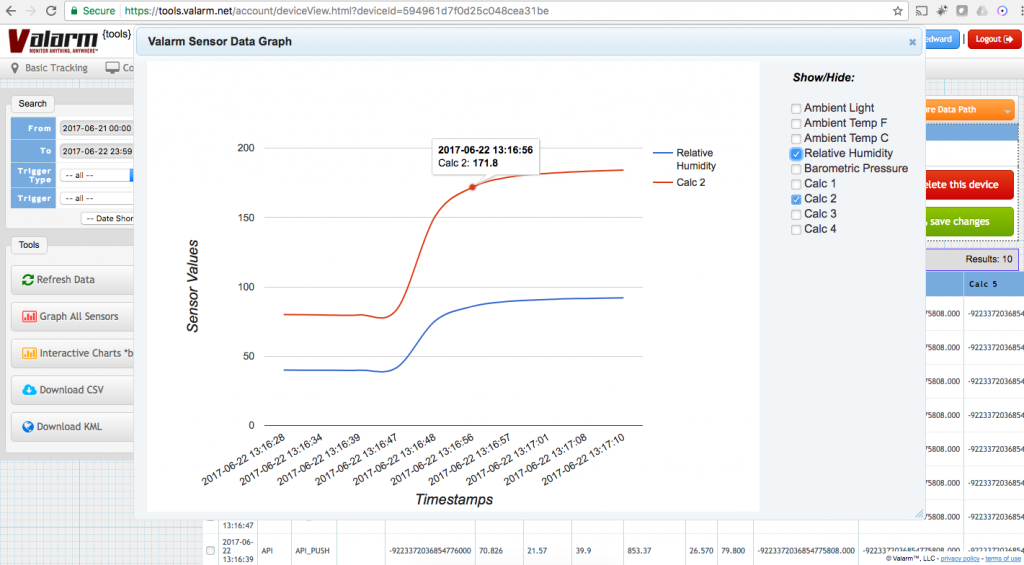Click Download CSV button

[72, 390]
